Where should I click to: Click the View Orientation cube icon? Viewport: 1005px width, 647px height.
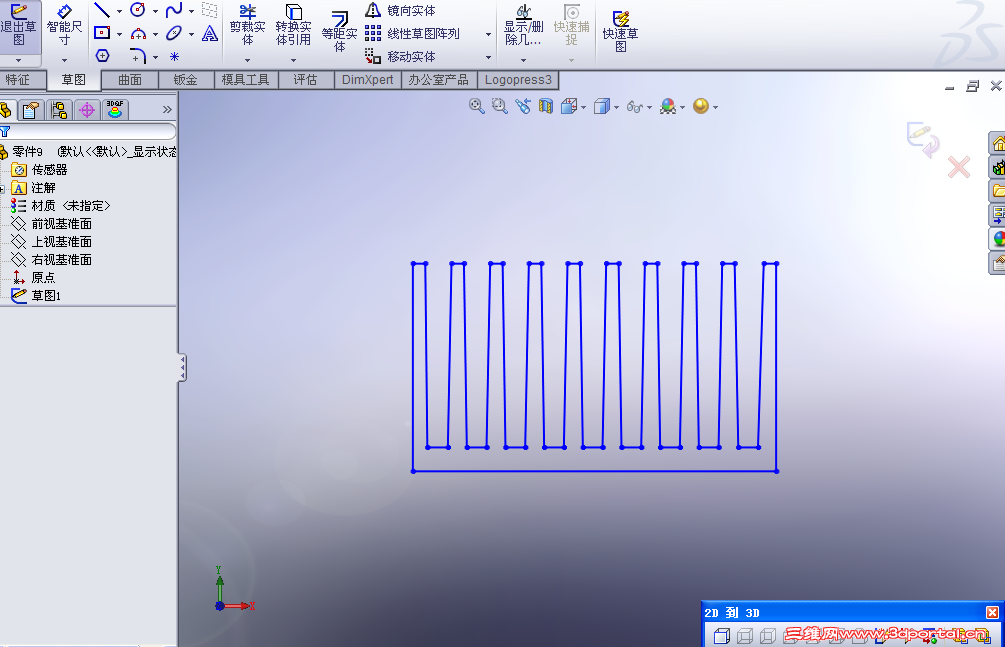tap(569, 106)
